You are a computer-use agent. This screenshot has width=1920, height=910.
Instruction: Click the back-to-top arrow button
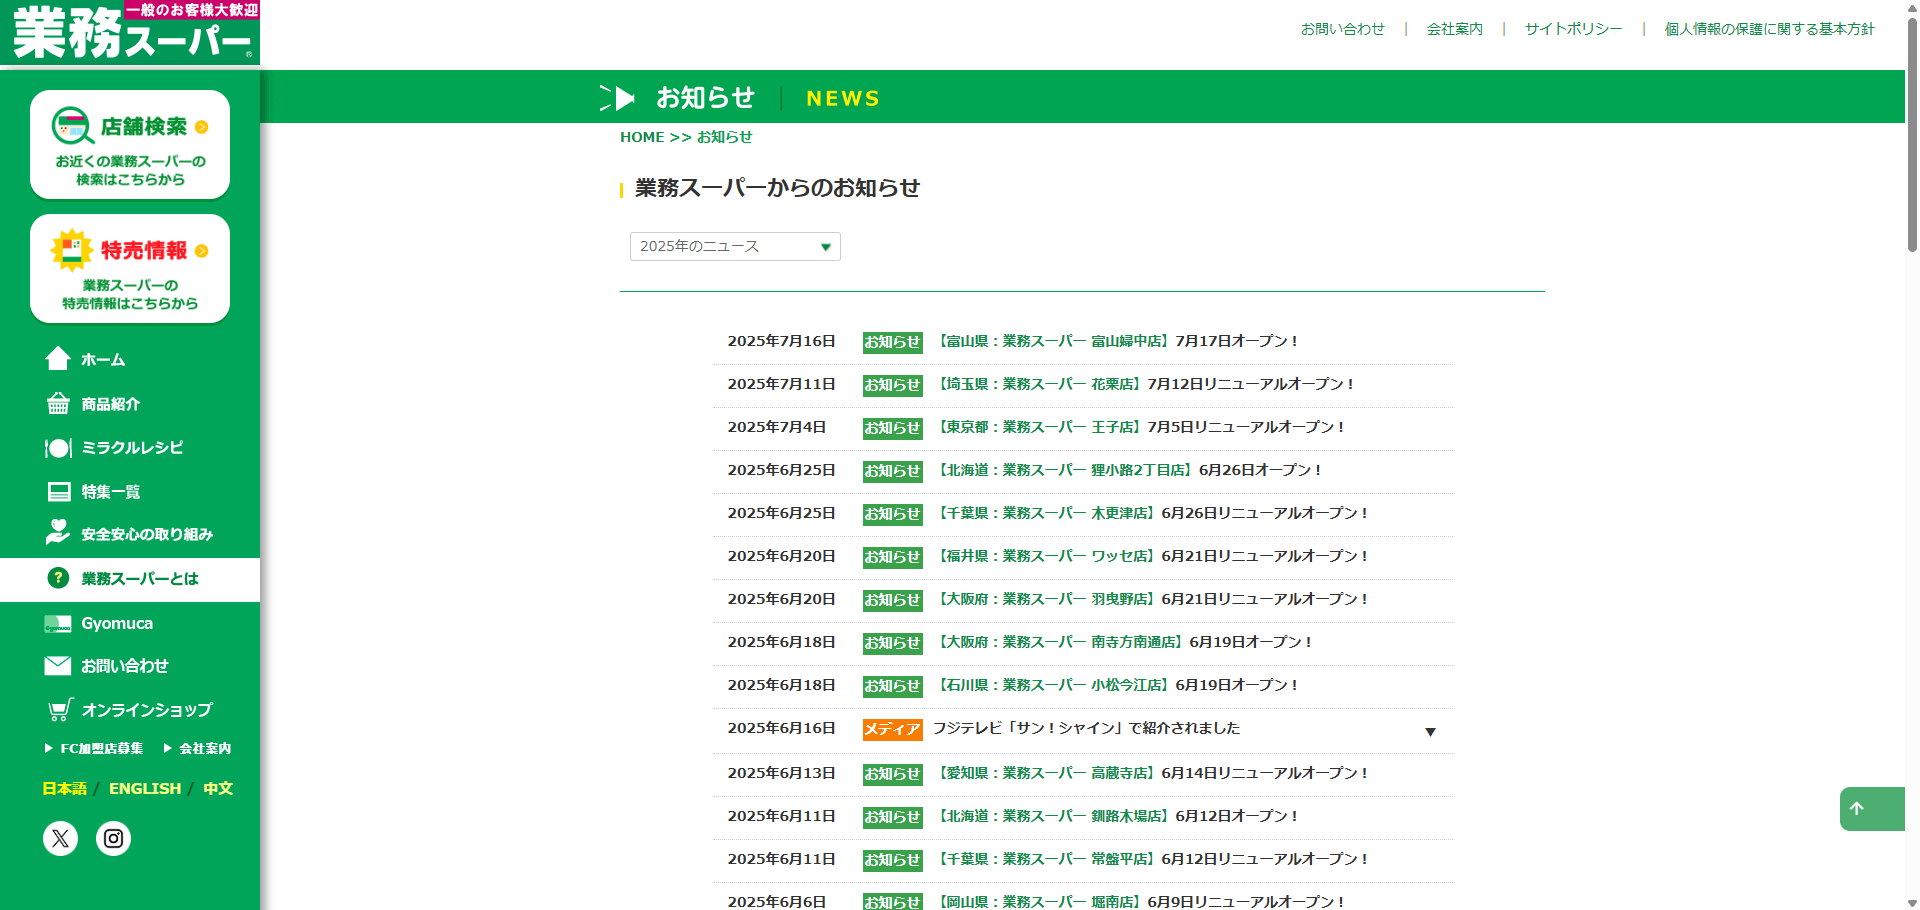[x=1872, y=809]
